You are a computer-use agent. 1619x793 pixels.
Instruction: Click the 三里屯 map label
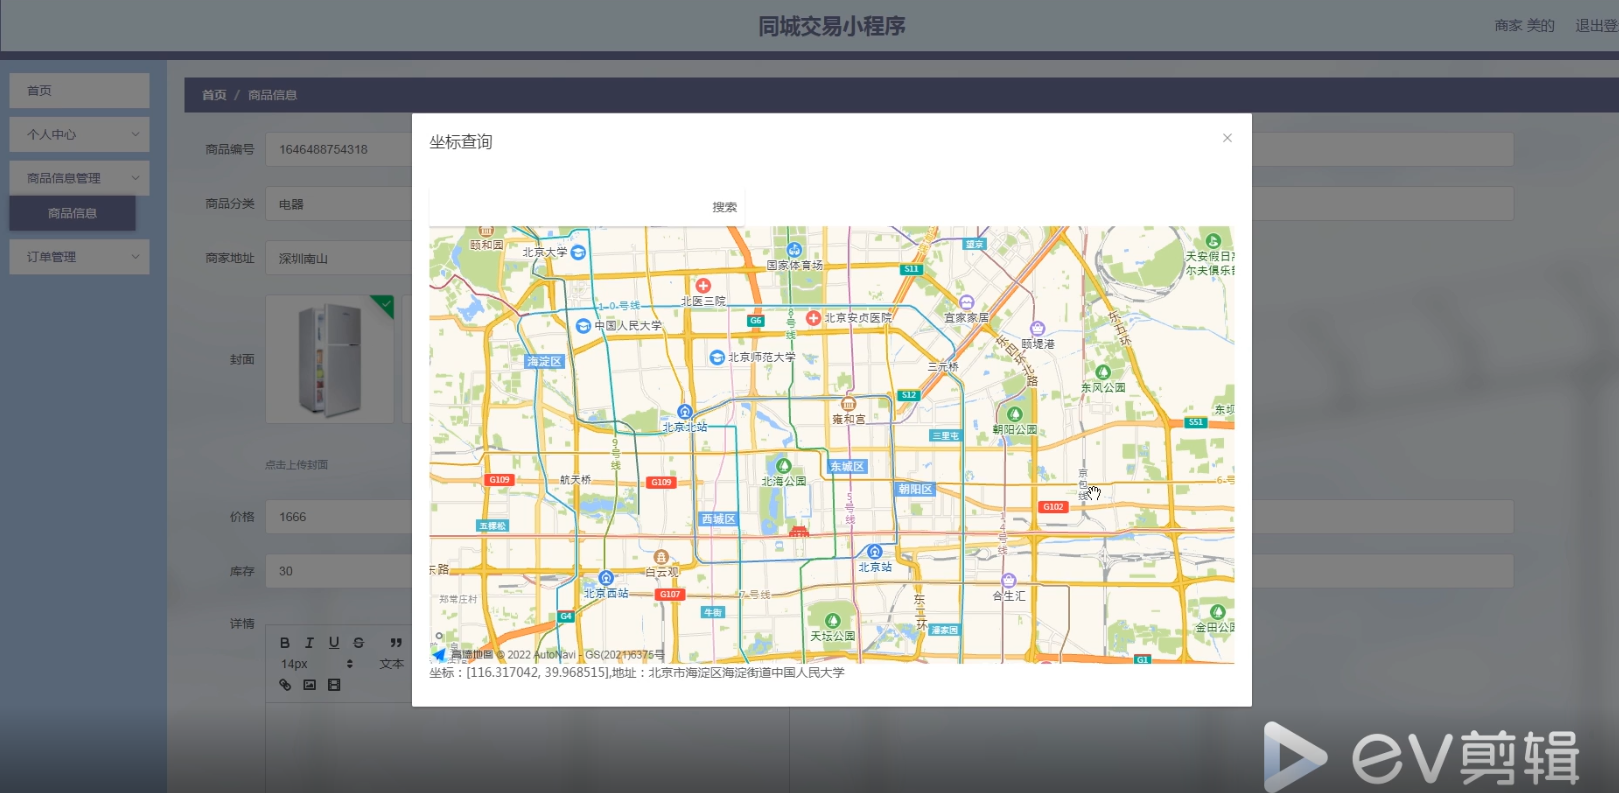pyautogui.click(x=945, y=436)
